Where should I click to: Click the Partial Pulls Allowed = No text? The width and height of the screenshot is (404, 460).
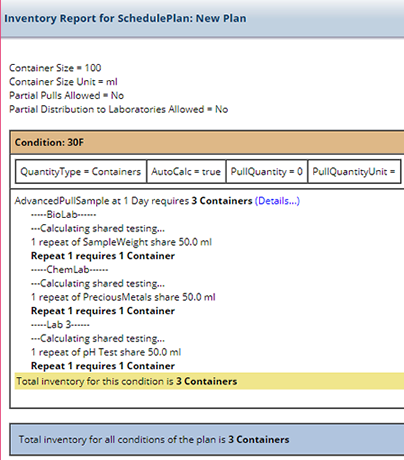click(x=67, y=96)
